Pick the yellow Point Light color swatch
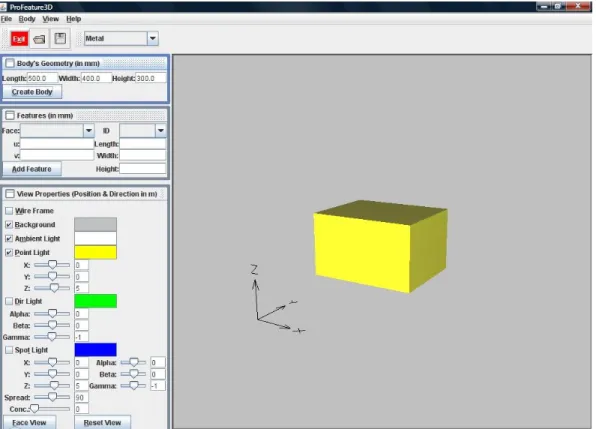596x429 pixels. [95, 252]
